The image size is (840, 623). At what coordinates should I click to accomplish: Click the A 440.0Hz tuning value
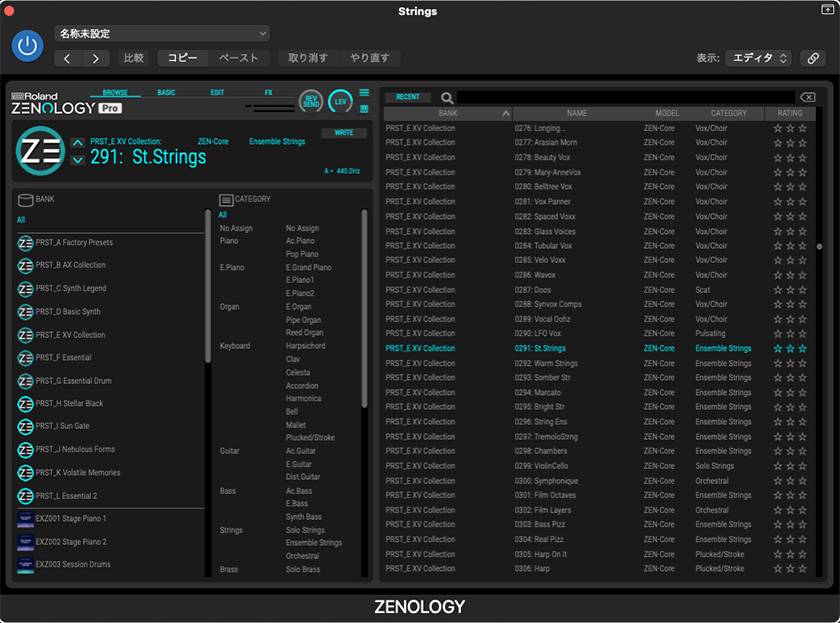[342, 171]
